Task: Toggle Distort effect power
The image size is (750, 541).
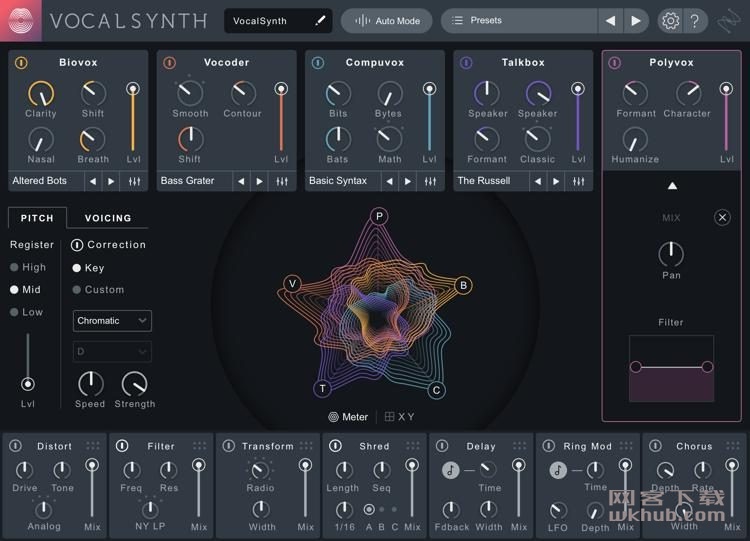Action: [15, 446]
